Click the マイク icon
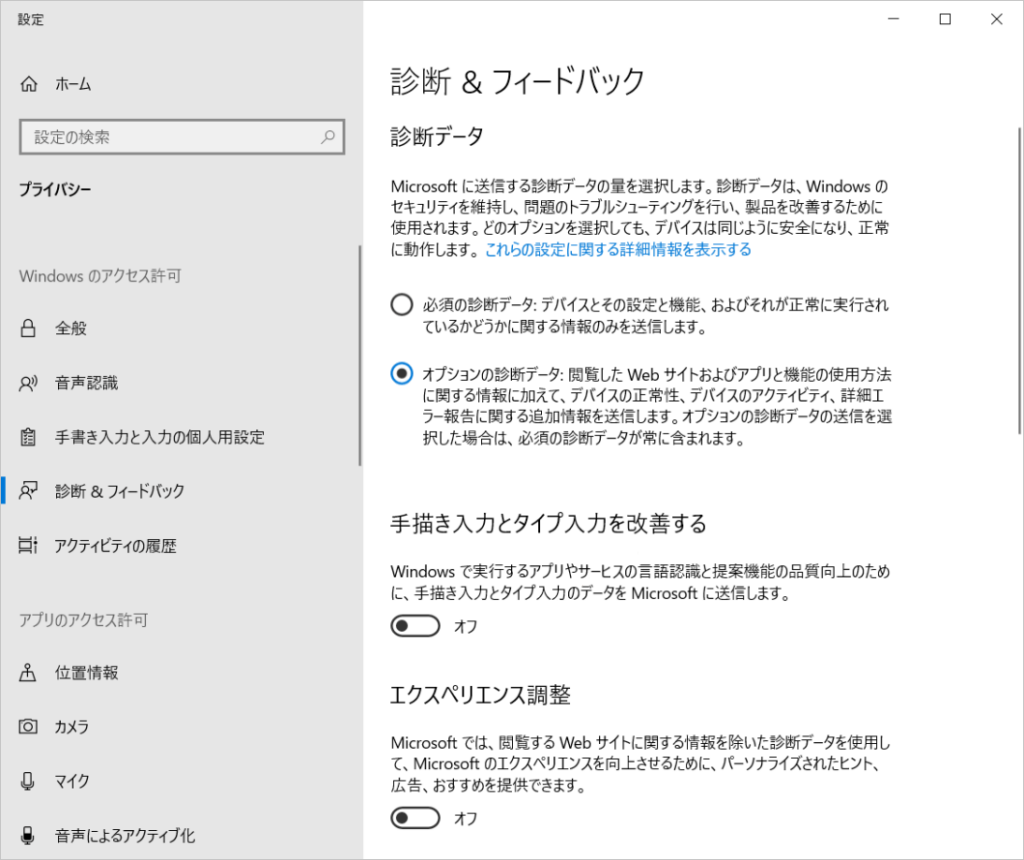Screen dimensions: 1024x860 click(x=29, y=781)
